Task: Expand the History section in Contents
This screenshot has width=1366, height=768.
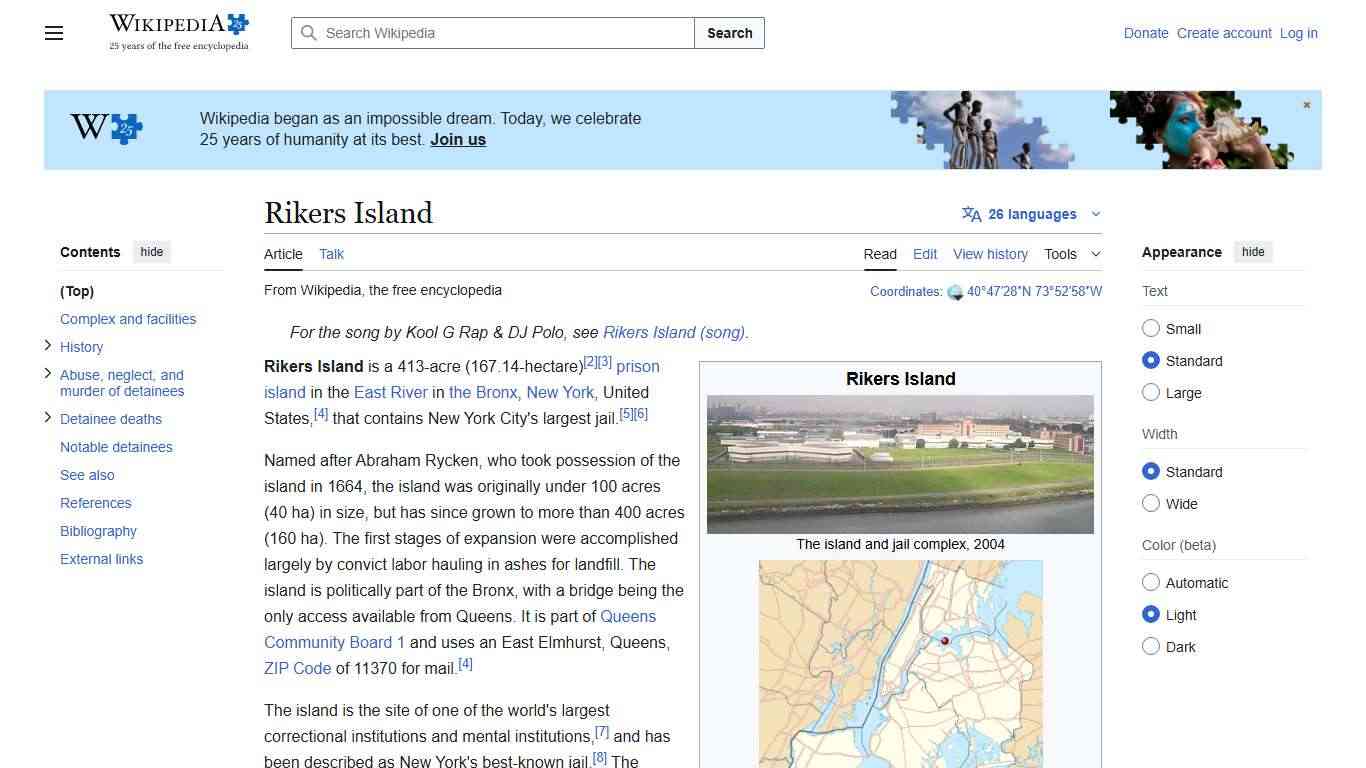Action: point(48,346)
